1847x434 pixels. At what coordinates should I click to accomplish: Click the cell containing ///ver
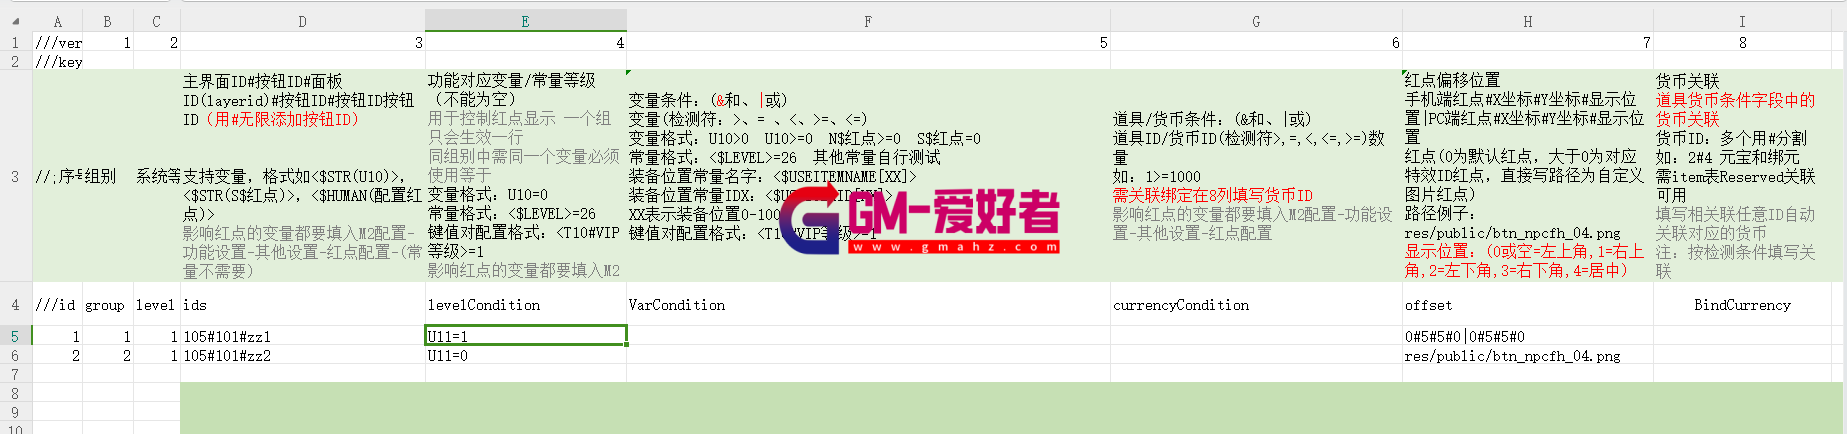point(57,42)
